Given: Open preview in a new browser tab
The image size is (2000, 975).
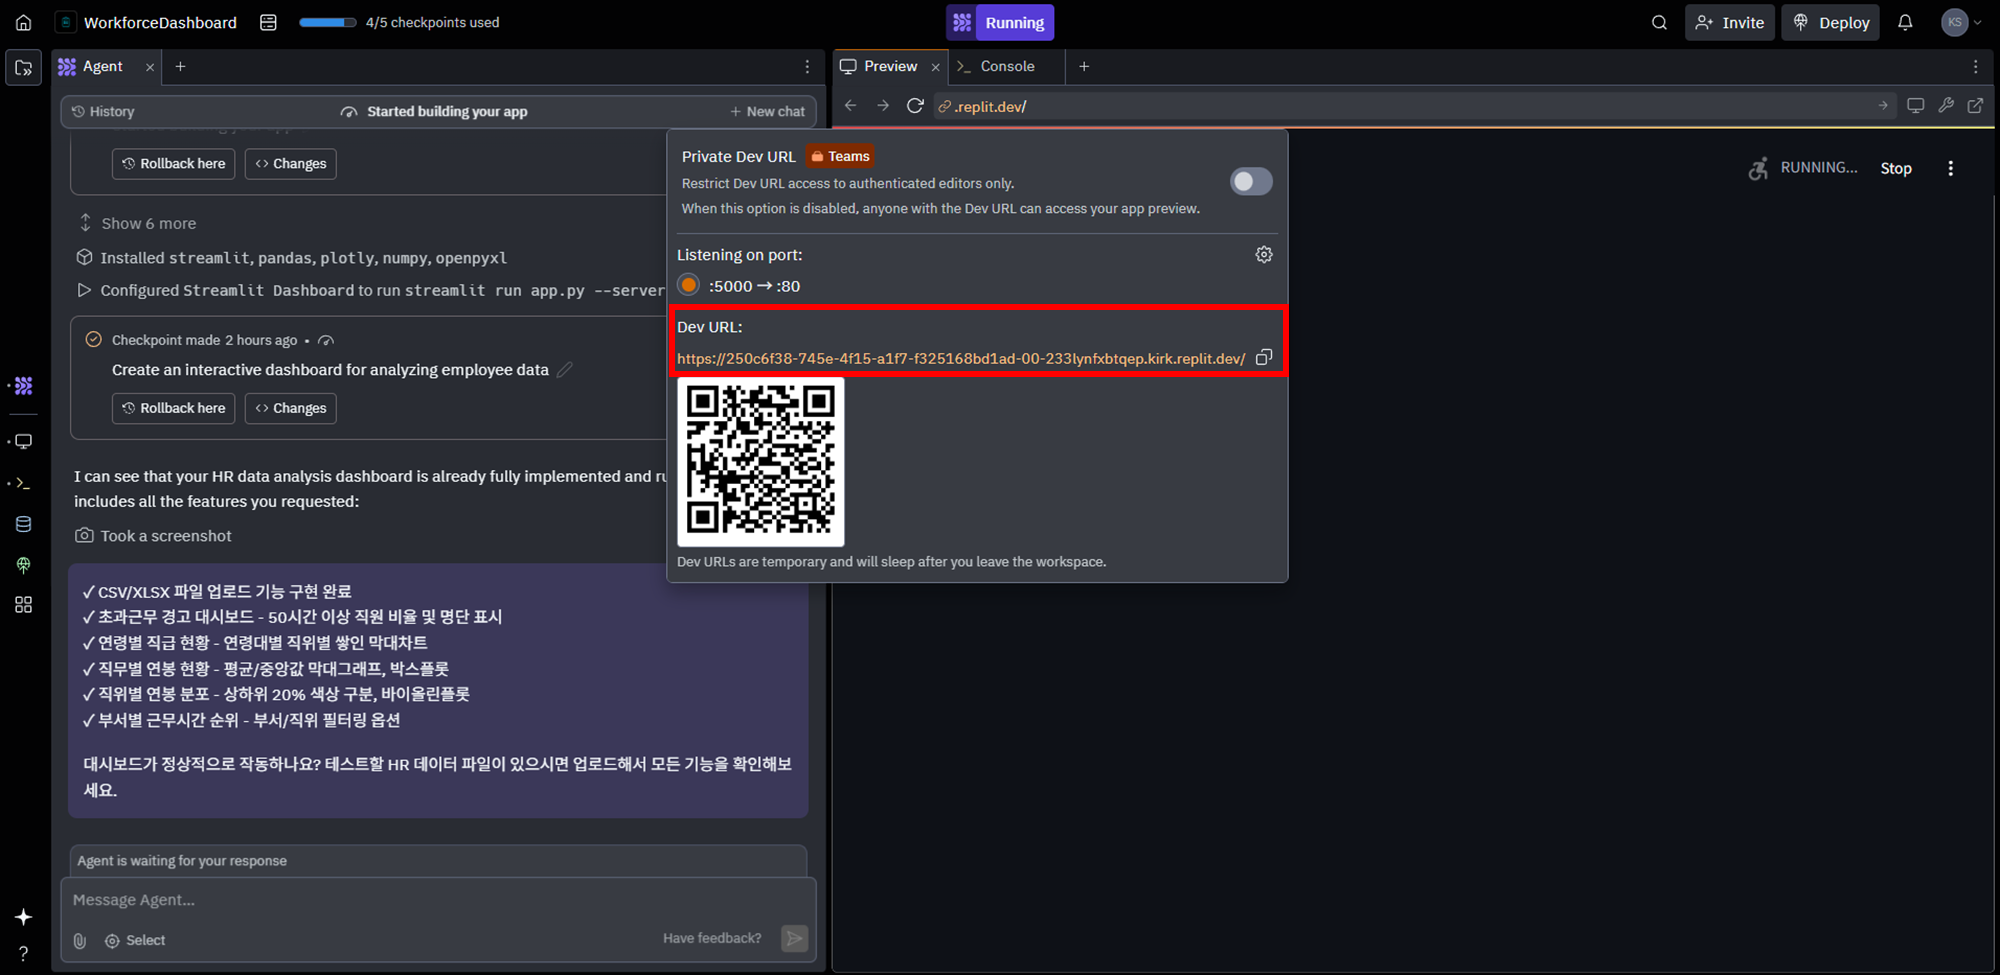Looking at the screenshot, I should coord(1976,106).
